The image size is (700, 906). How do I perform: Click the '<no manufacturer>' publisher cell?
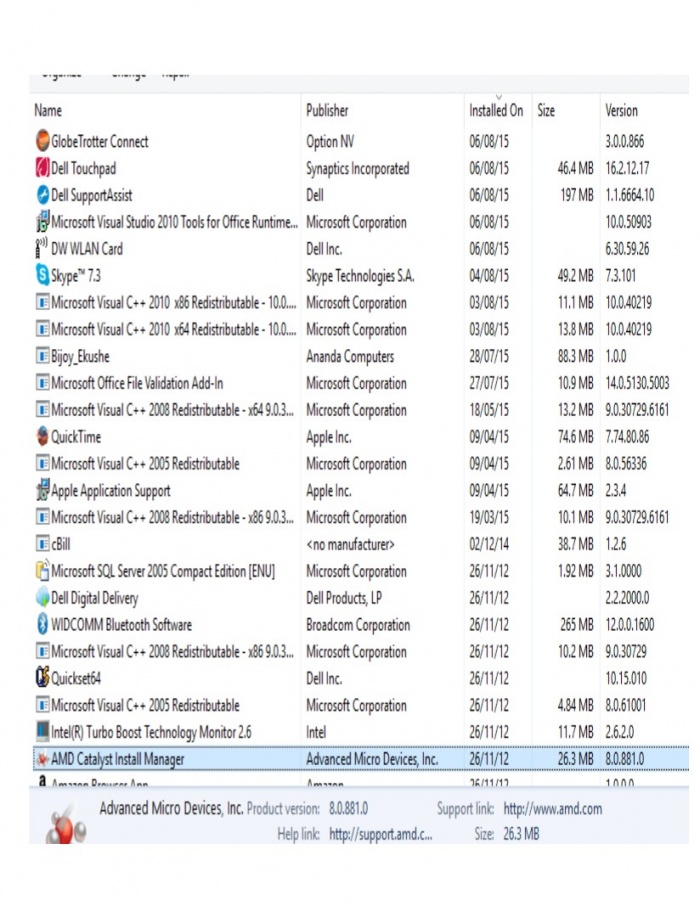(350, 544)
